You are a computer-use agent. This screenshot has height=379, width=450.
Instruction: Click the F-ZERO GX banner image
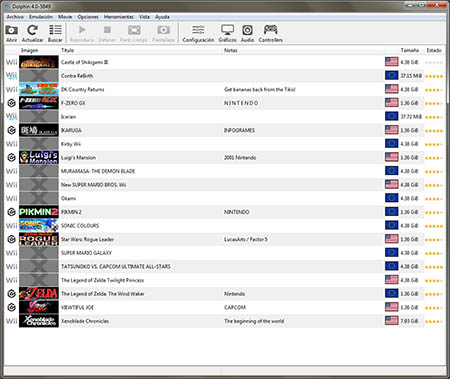coord(39,103)
